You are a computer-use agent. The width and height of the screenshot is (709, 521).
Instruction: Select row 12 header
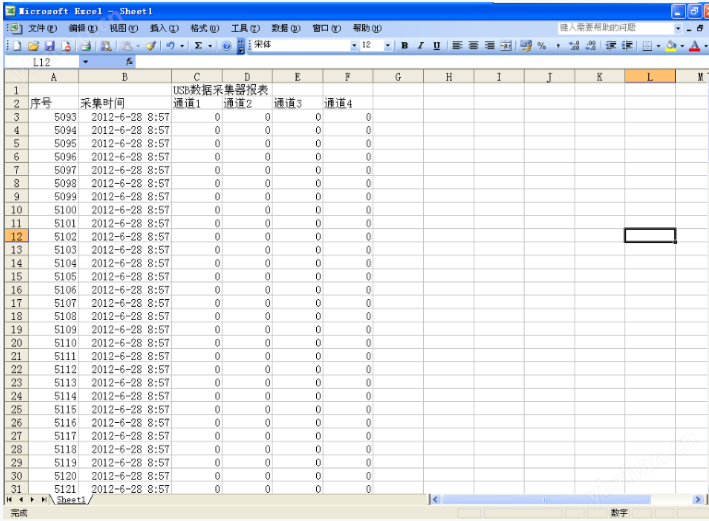pos(16,236)
